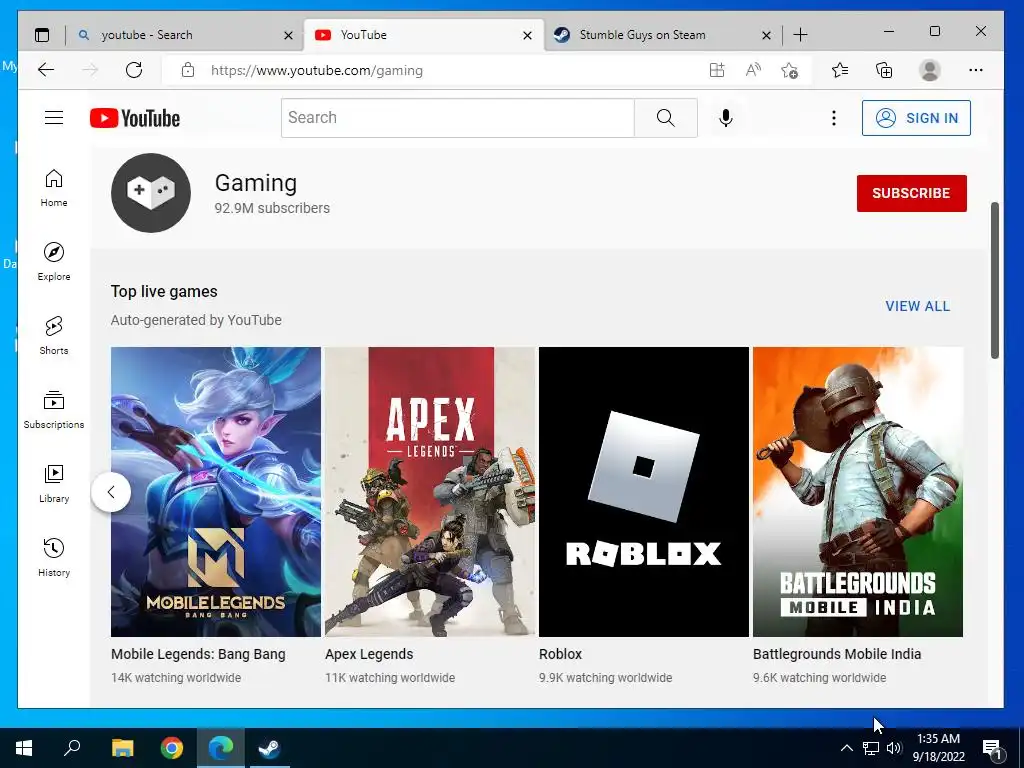This screenshot has height=768, width=1024.
Task: Open the notification center icon
Action: click(992, 748)
